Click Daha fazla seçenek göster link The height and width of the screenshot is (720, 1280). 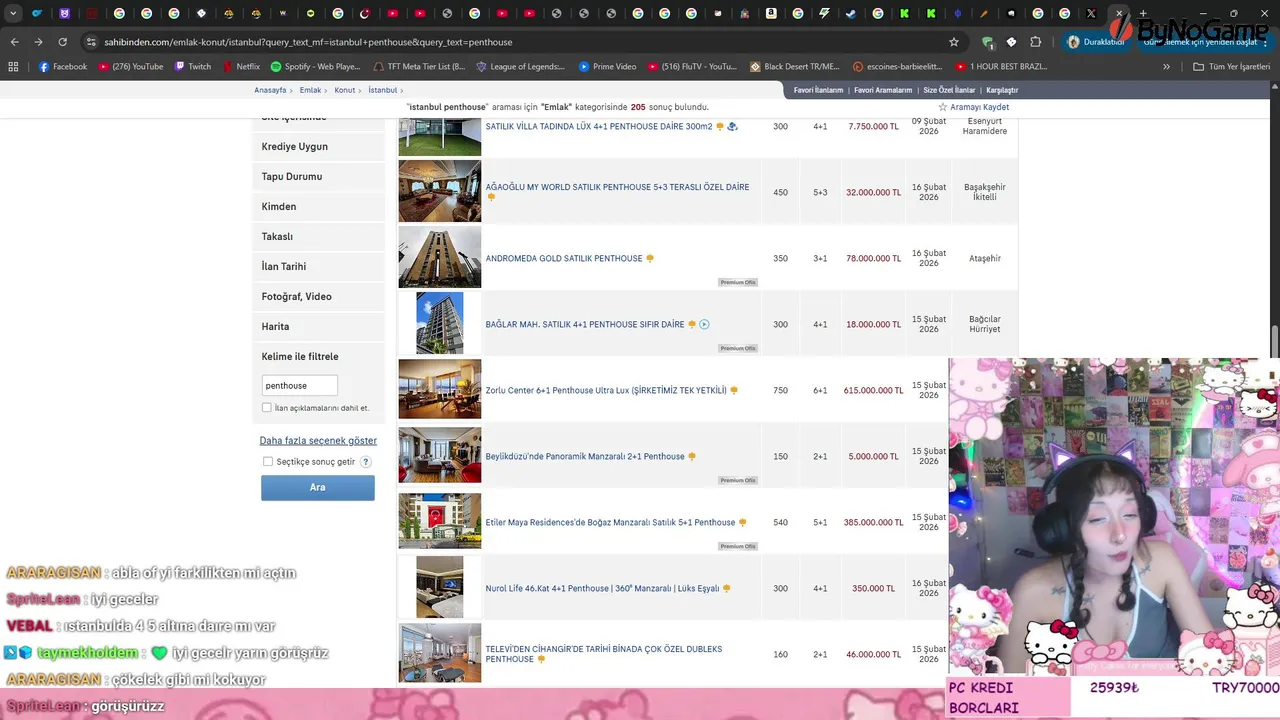pyautogui.click(x=318, y=440)
